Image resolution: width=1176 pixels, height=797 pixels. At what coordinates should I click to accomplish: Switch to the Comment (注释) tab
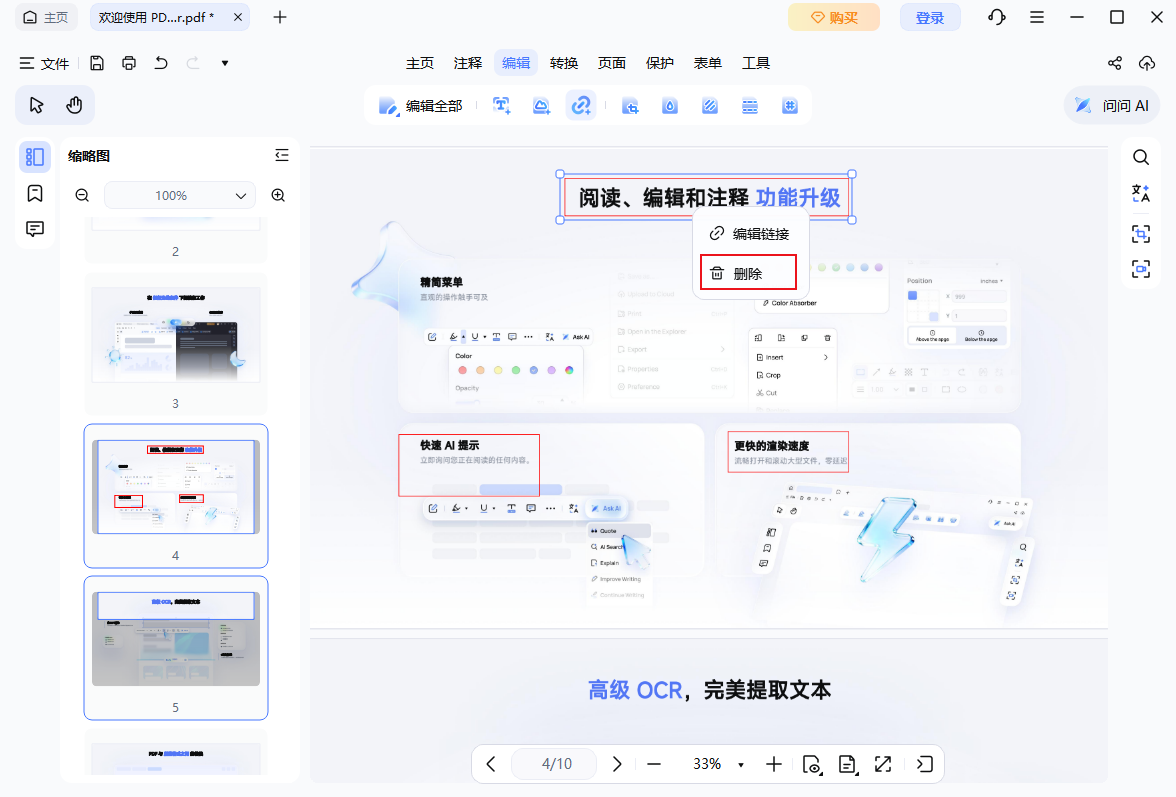(468, 63)
